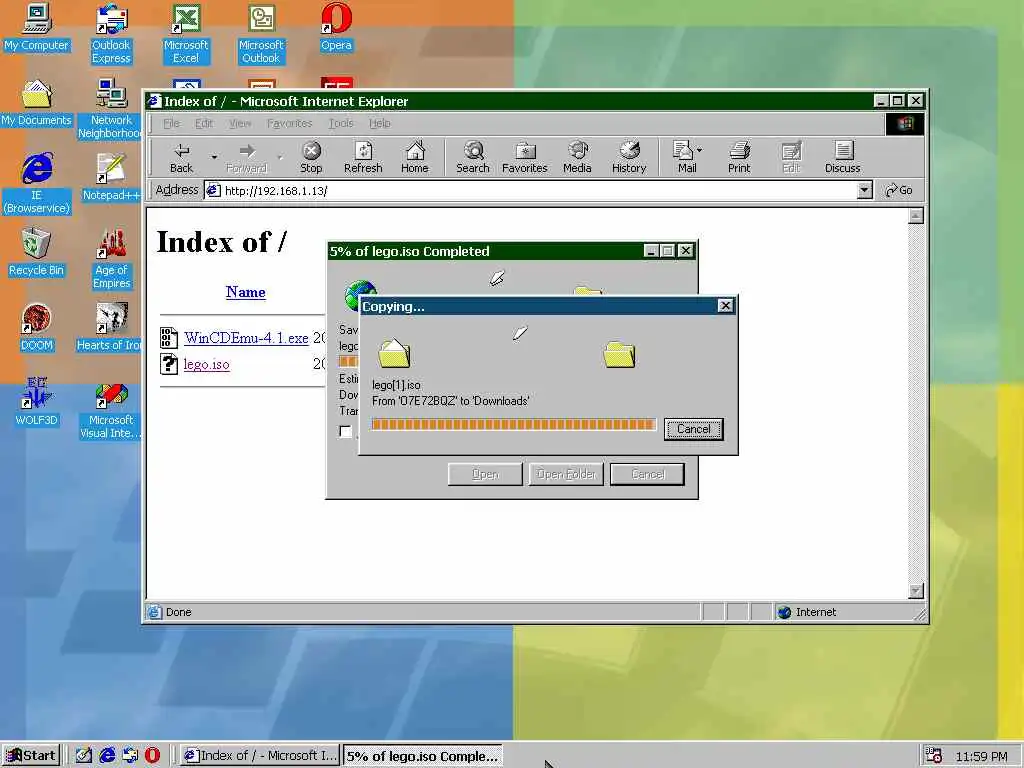Click the Back toolbar button
Viewport: 1024px width, 768px height.
pyautogui.click(x=181, y=157)
